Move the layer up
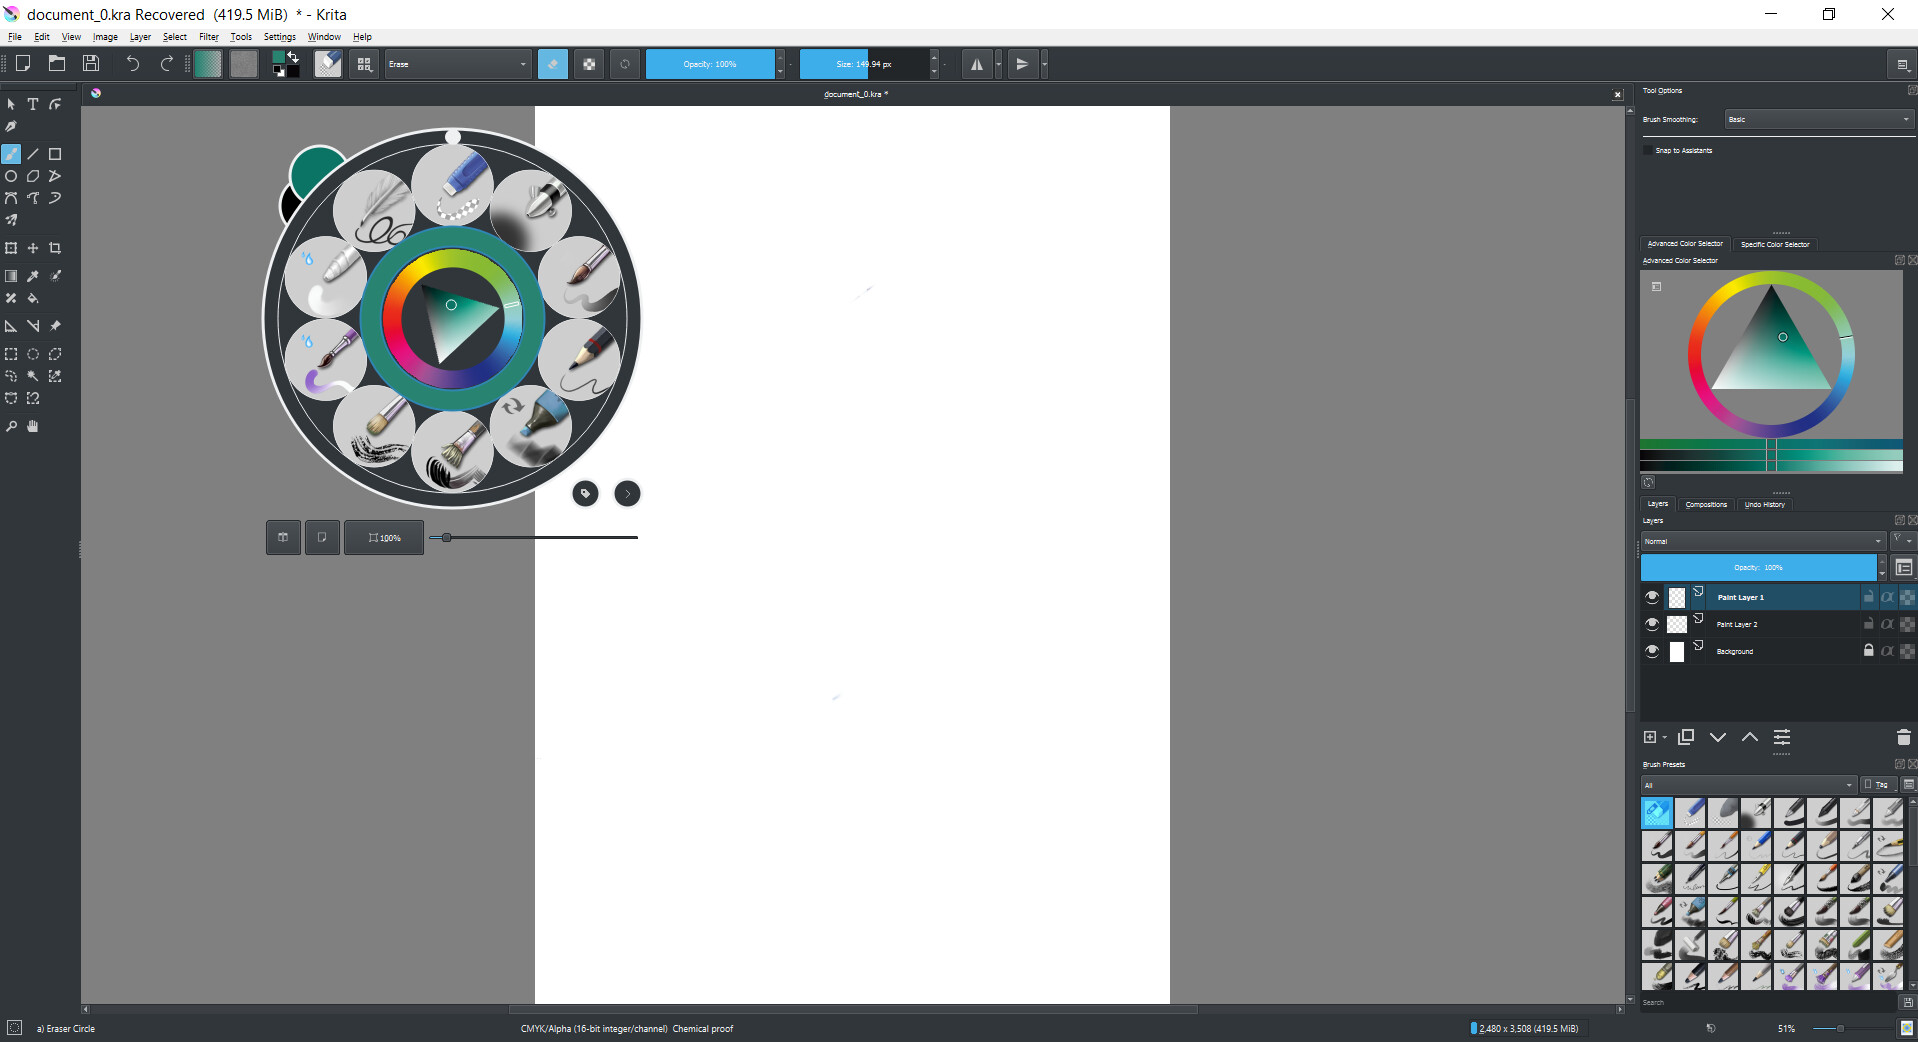Image resolution: width=1918 pixels, height=1042 pixels. pyautogui.click(x=1750, y=737)
